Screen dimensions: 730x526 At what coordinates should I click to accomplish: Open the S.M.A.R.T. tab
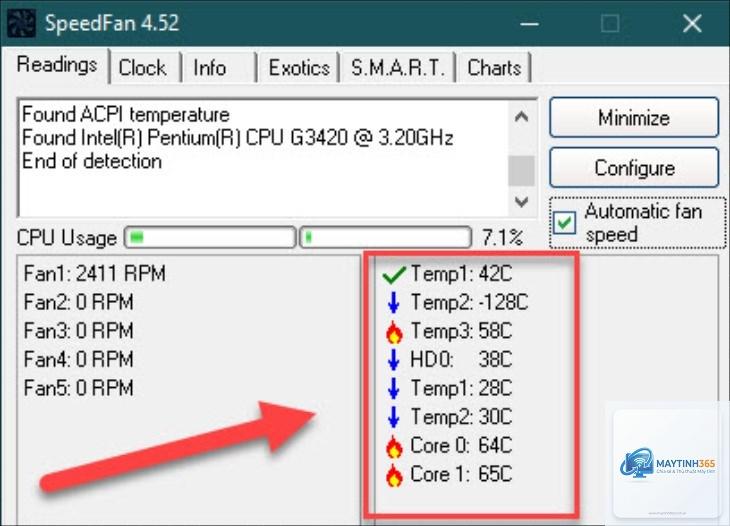pos(398,68)
